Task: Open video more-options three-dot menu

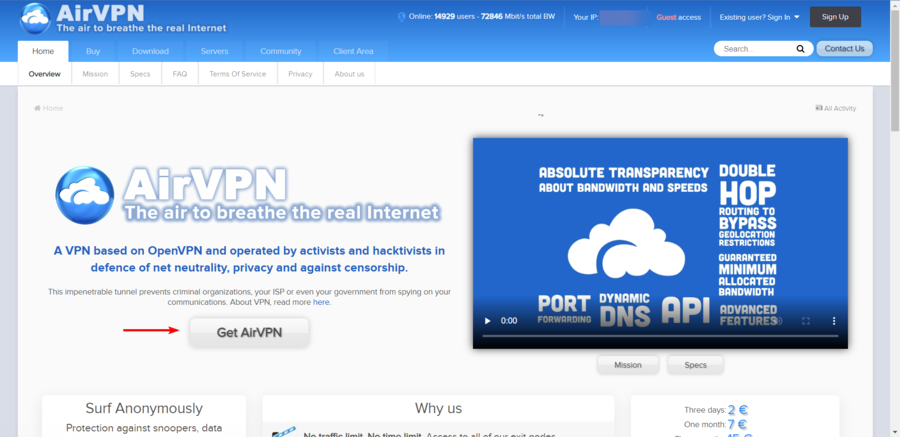Action: tap(834, 321)
